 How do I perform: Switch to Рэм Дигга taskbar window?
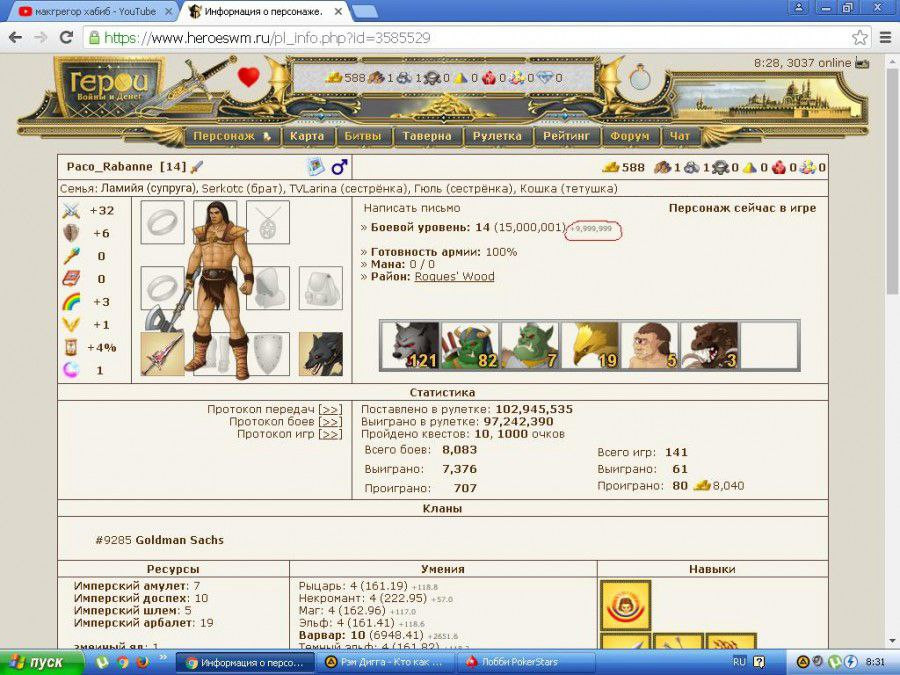pyautogui.click(x=386, y=662)
